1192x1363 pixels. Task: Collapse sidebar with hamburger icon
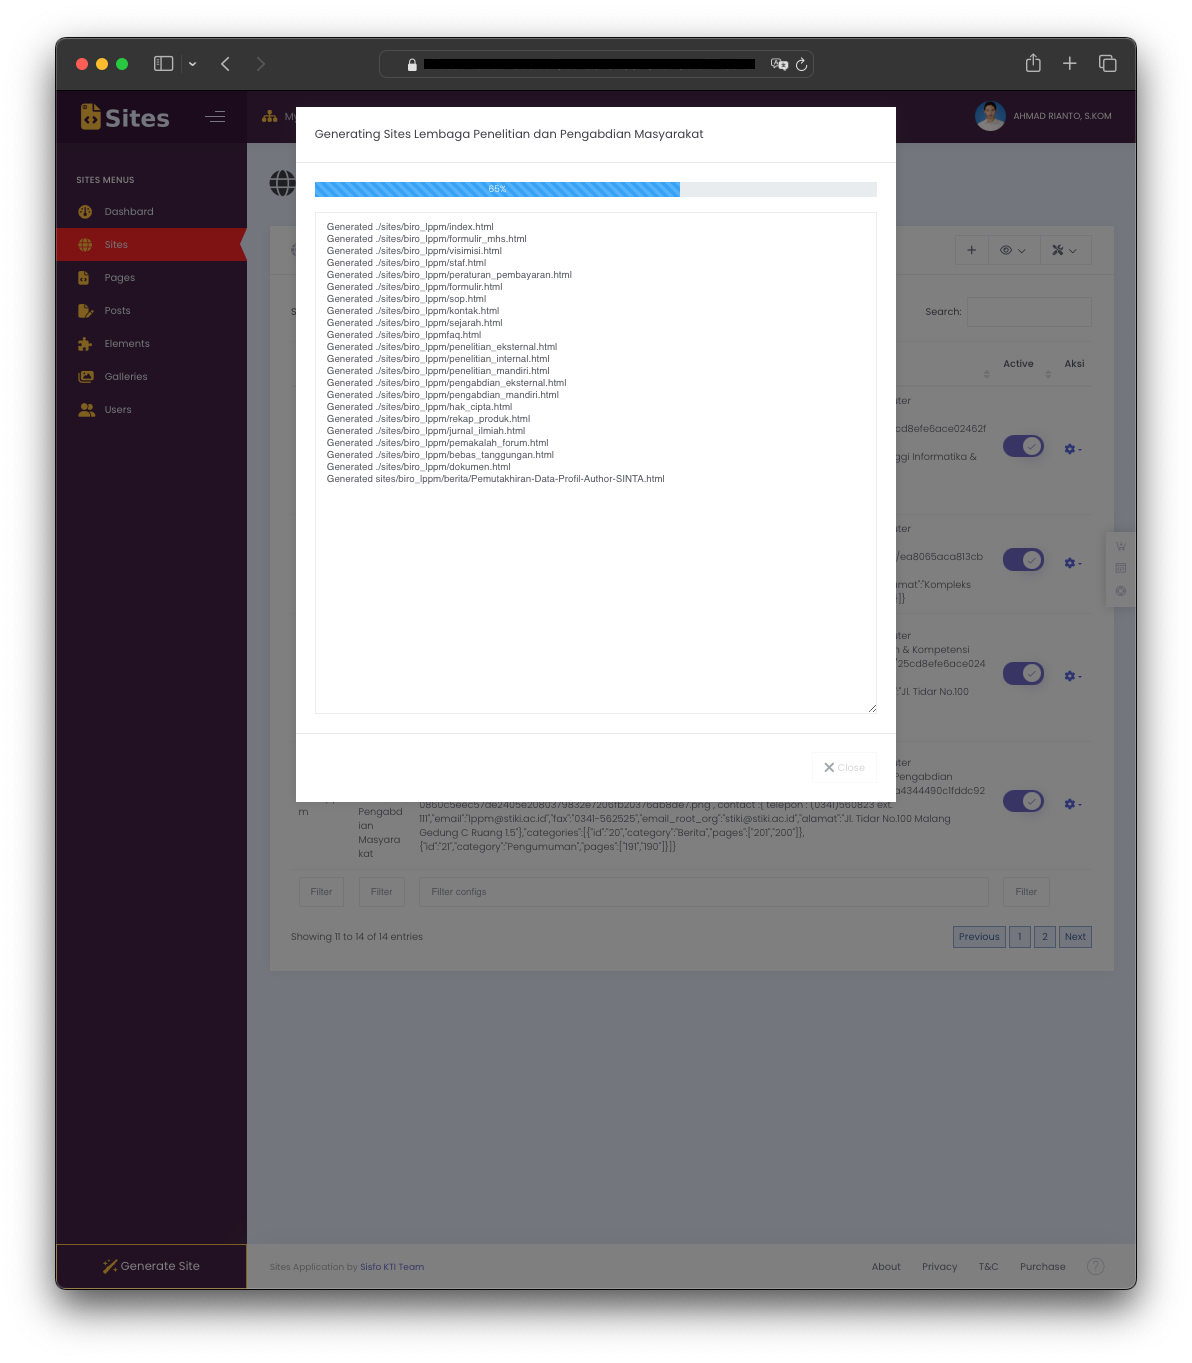(215, 117)
